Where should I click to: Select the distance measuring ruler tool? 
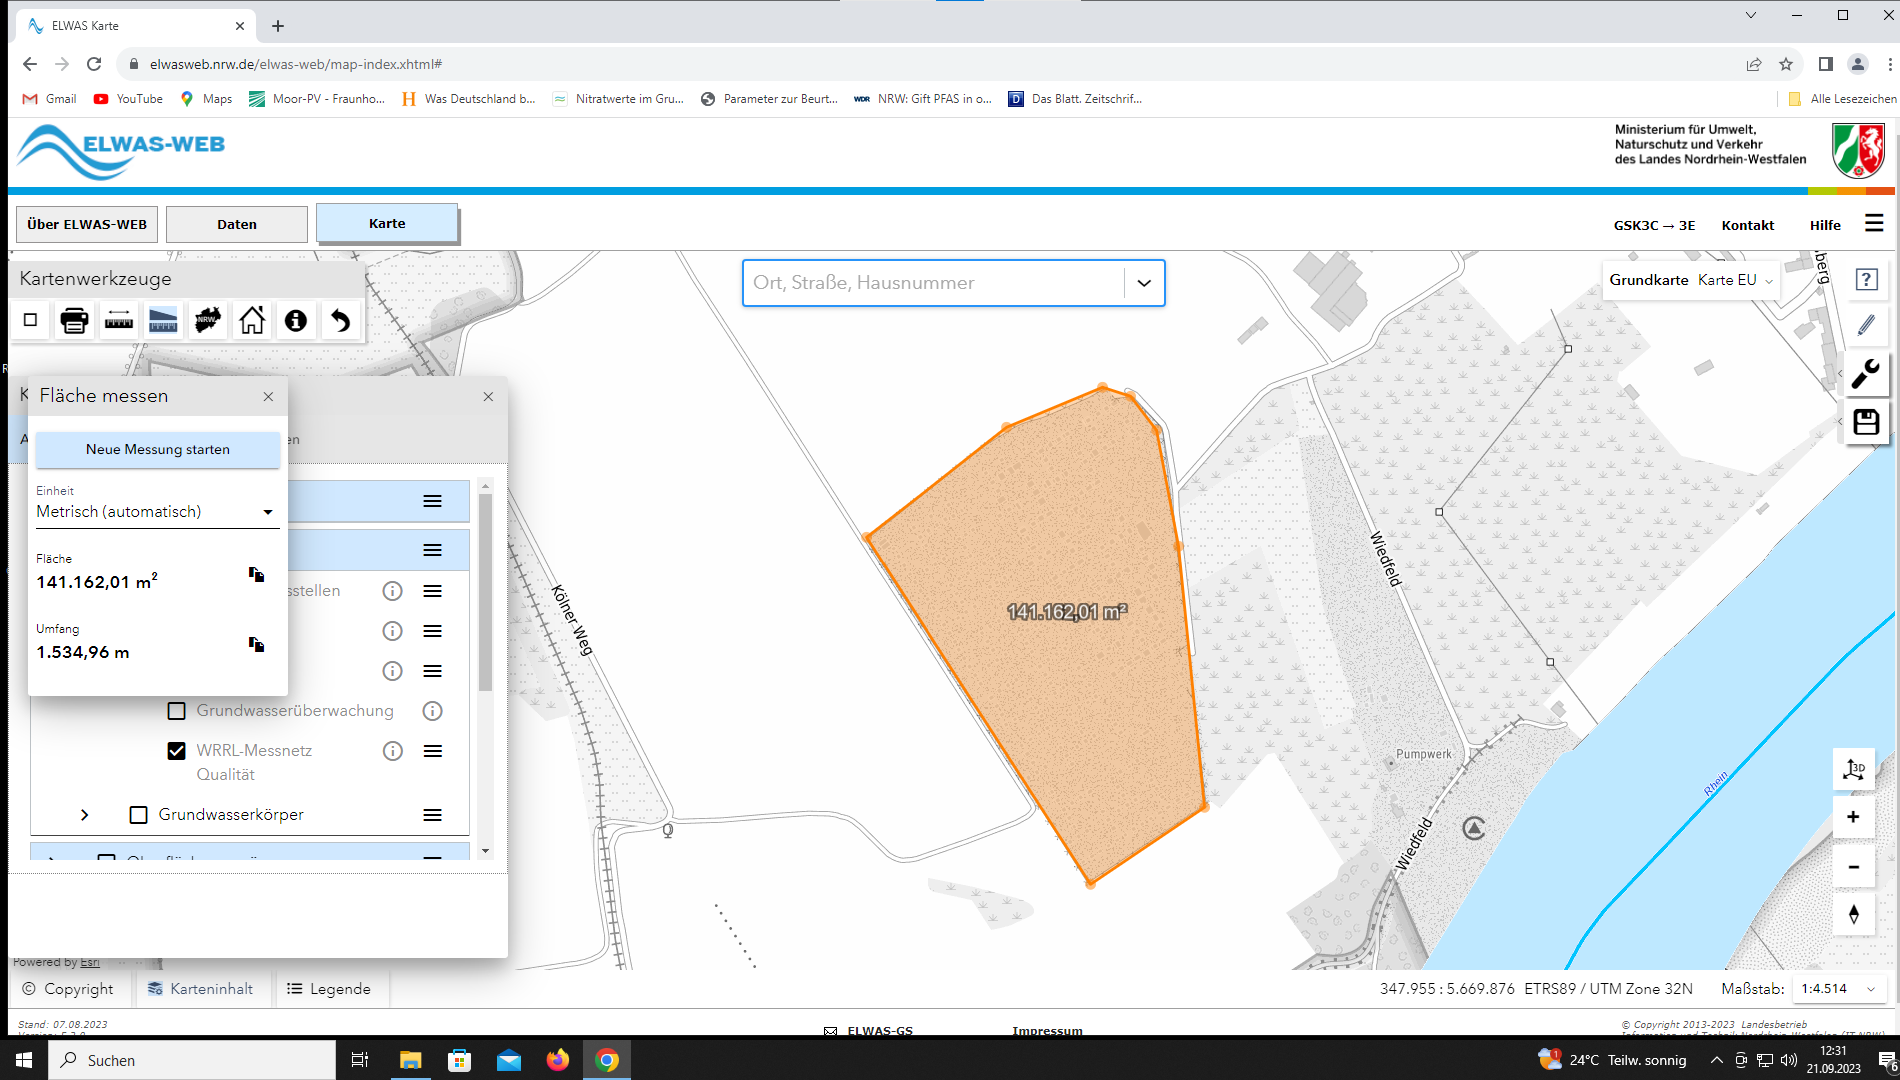pyautogui.click(x=119, y=321)
